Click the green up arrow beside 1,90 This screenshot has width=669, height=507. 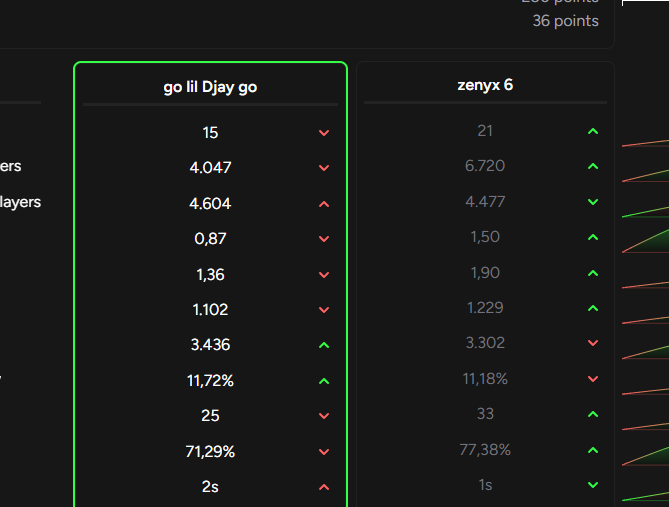pyautogui.click(x=593, y=273)
